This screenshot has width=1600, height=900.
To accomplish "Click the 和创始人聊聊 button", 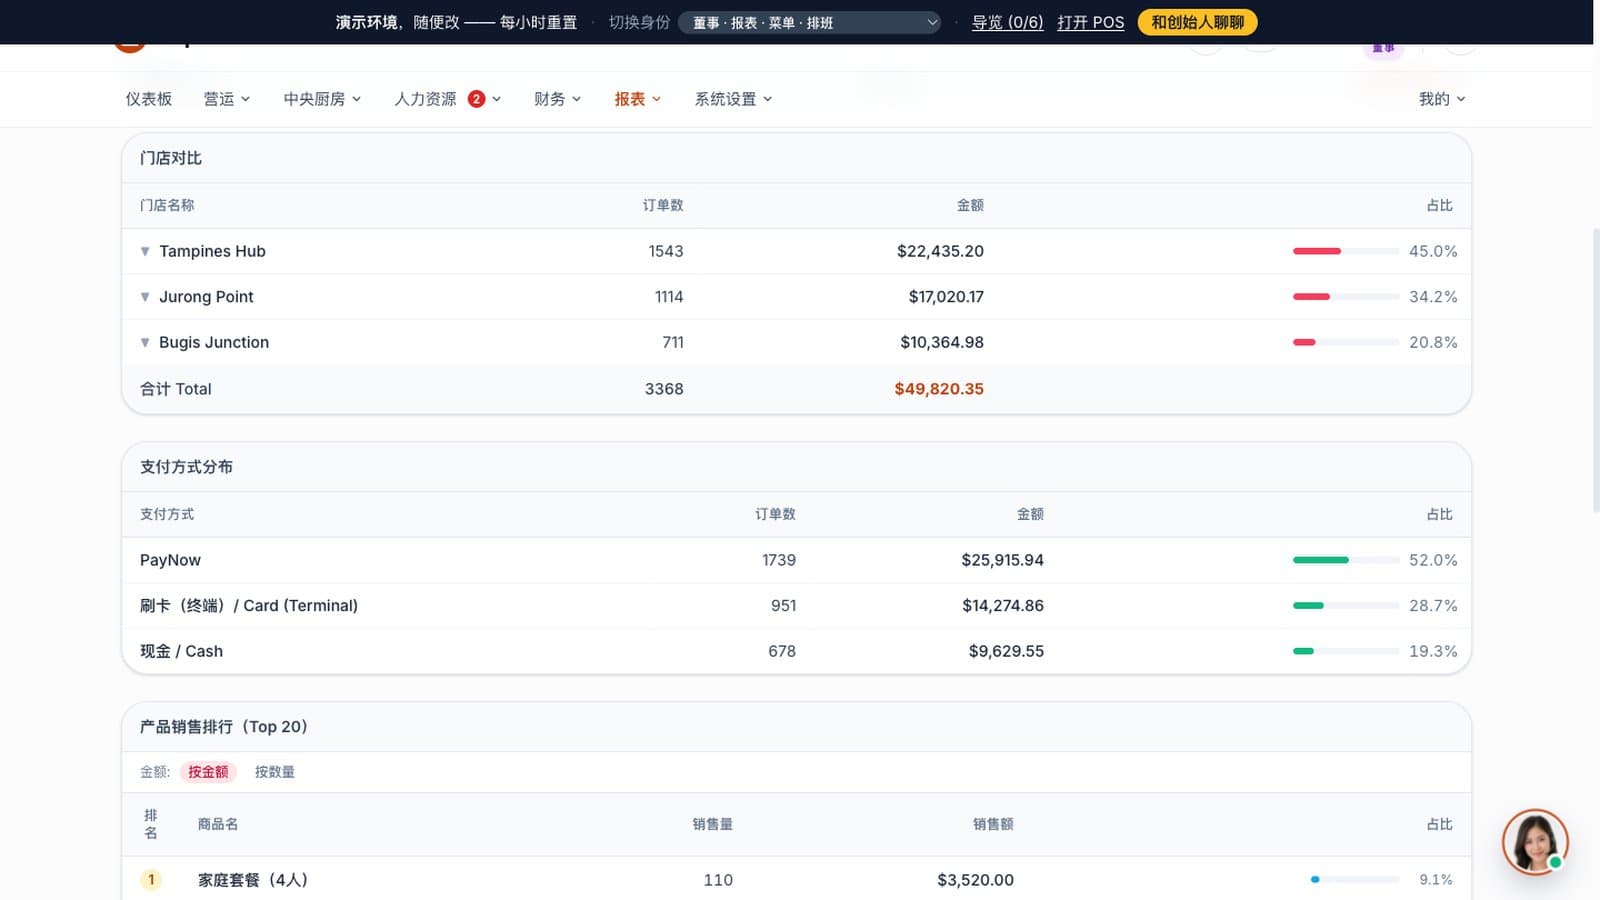I will 1197,22.
